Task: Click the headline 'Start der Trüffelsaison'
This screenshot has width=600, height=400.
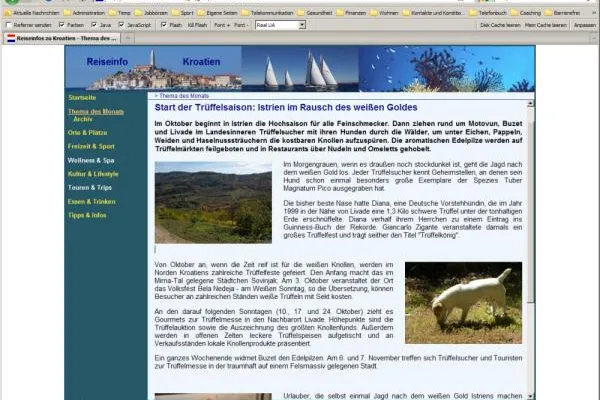Action: 286,108
